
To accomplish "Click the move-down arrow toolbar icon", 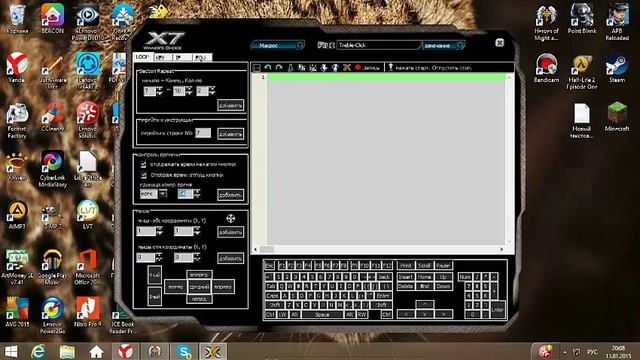I will [x=324, y=67].
